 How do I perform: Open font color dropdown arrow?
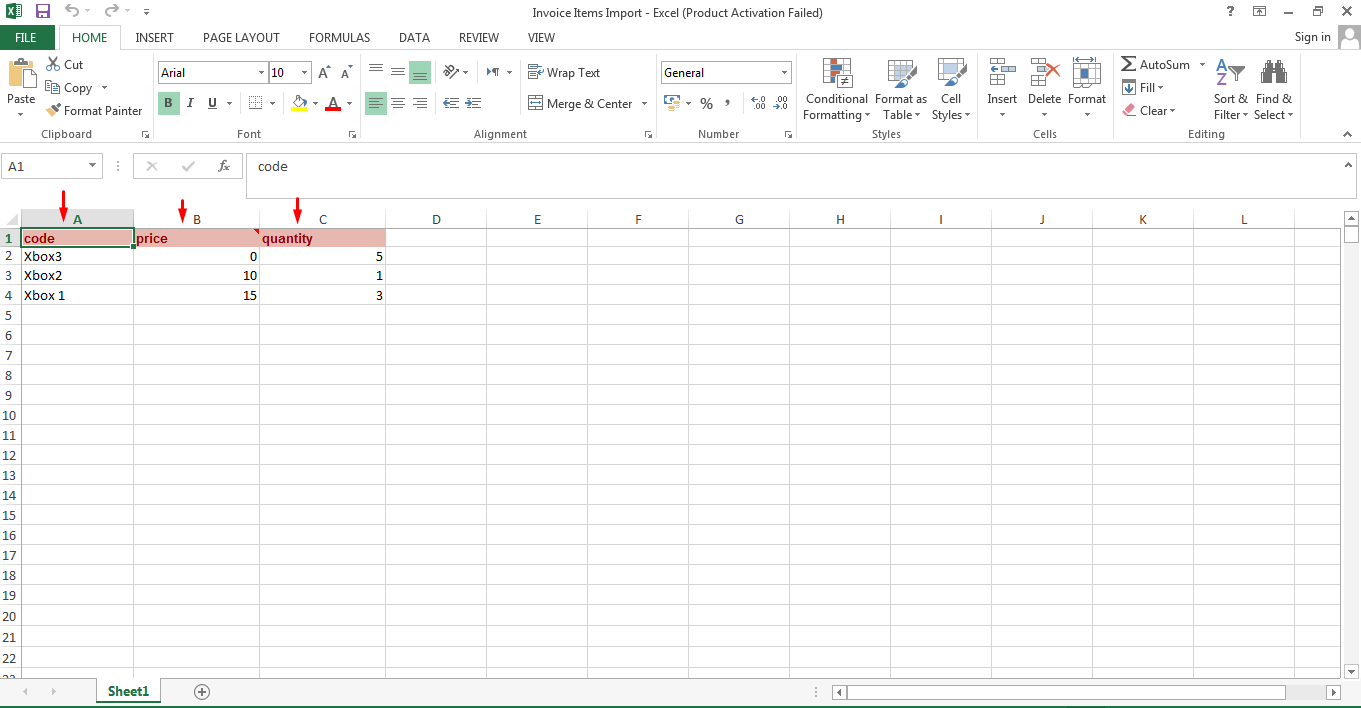point(349,103)
